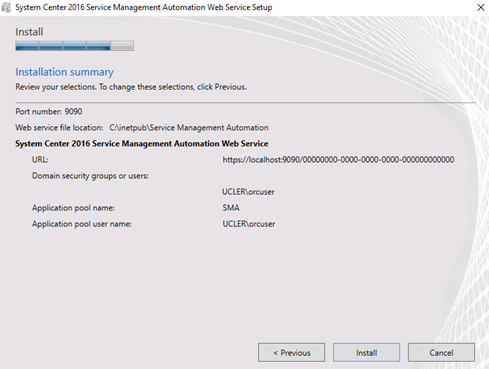Click the domain security group UCLER\orcuser entry
This screenshot has height=369, width=489.
coord(248,192)
